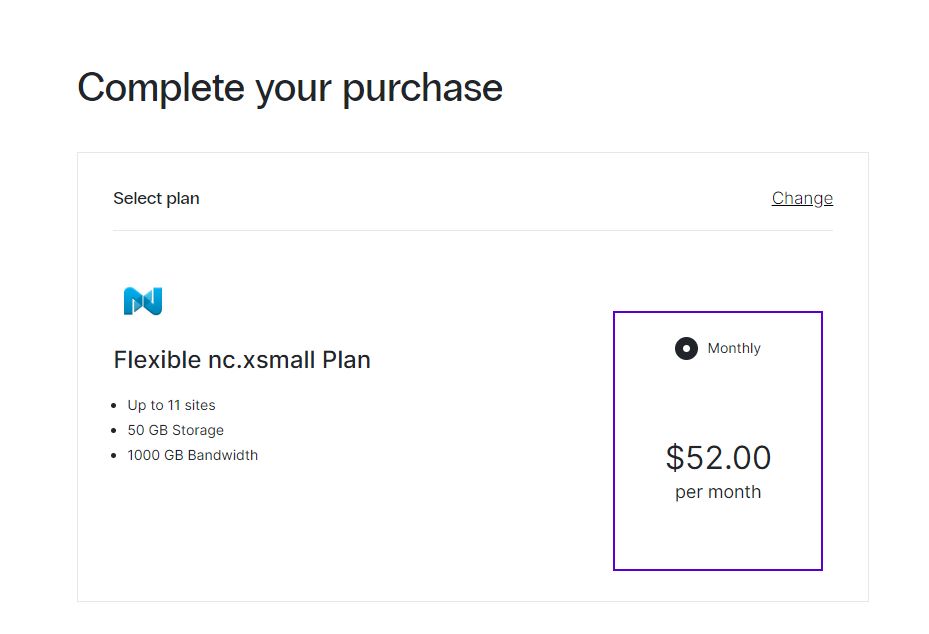Click the word "Complete" in page heading
Viewport: 929px width, 634px height.
(x=161, y=88)
